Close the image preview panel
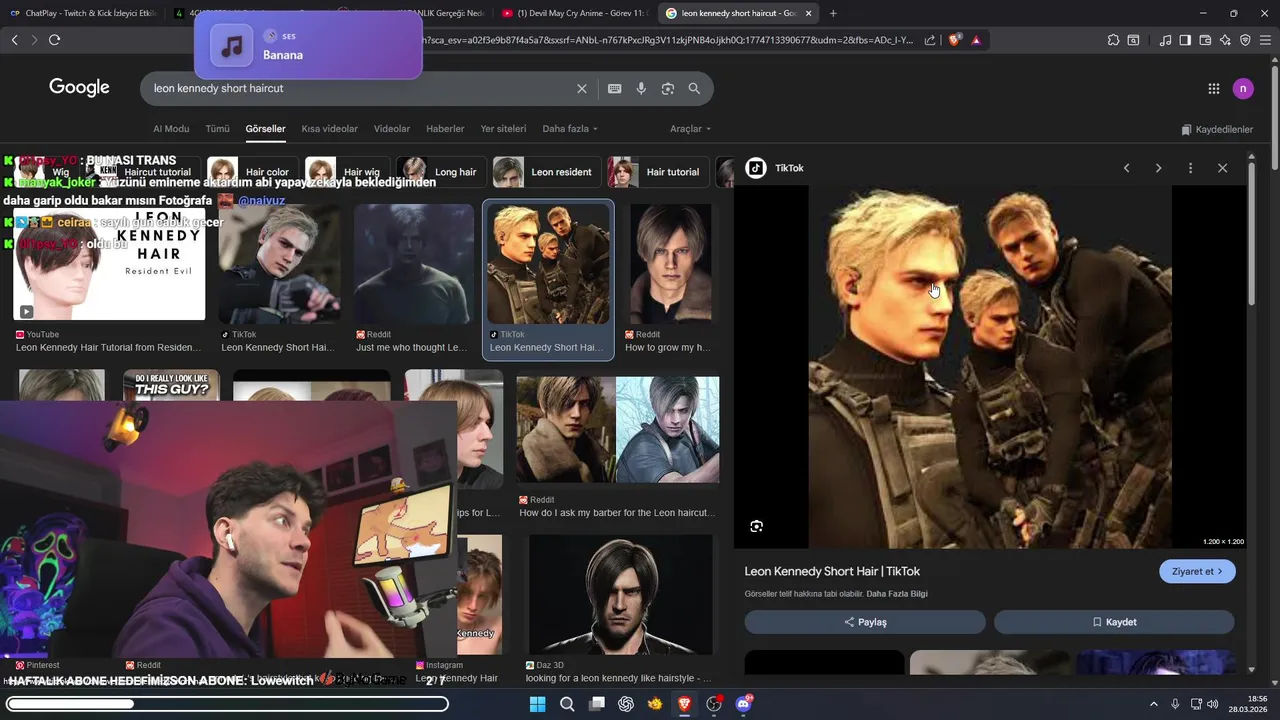 (x=1222, y=168)
